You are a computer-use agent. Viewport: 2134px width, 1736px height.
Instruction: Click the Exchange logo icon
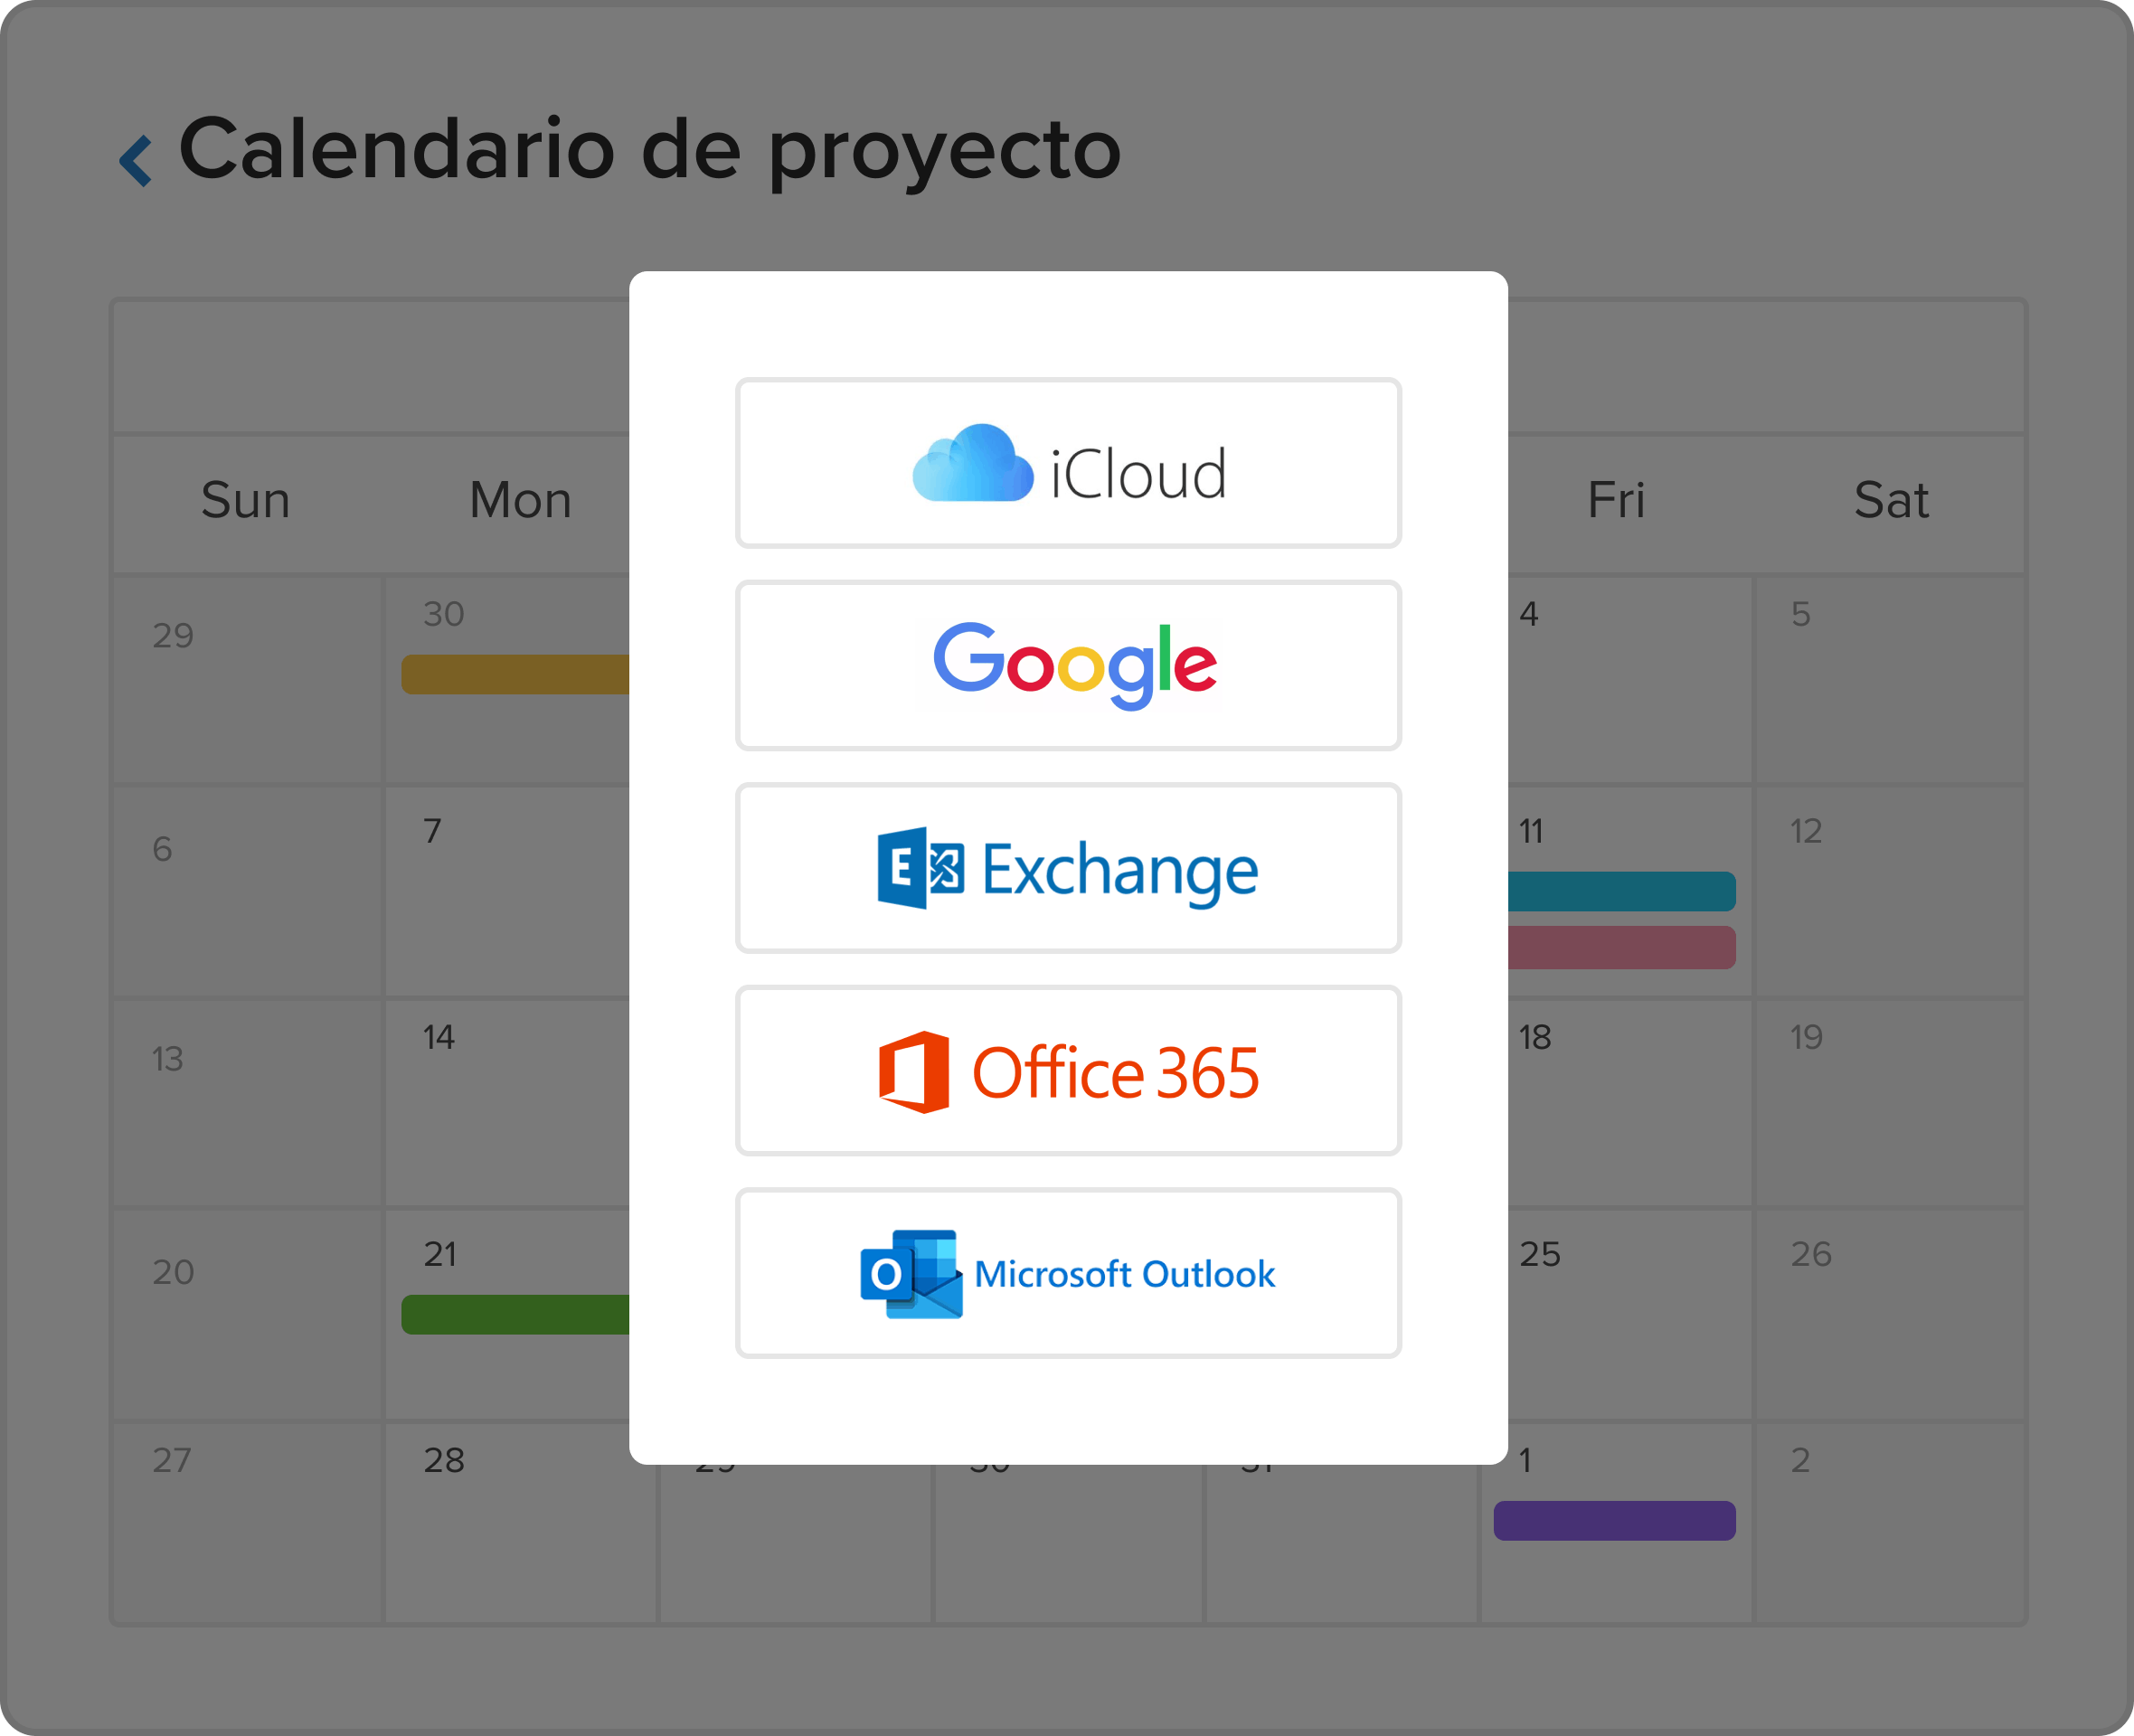920,868
